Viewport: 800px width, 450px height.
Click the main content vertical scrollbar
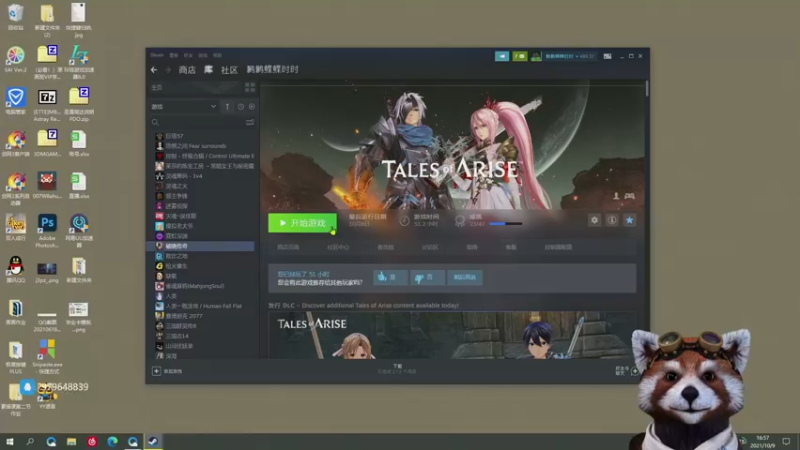click(647, 88)
